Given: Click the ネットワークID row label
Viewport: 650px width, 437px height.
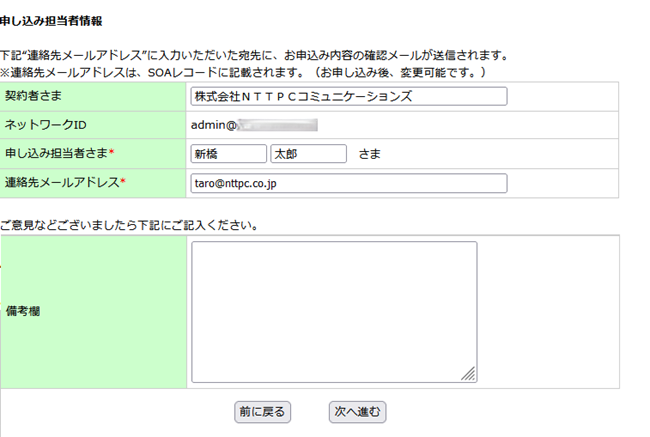Looking at the screenshot, I should pos(46,125).
